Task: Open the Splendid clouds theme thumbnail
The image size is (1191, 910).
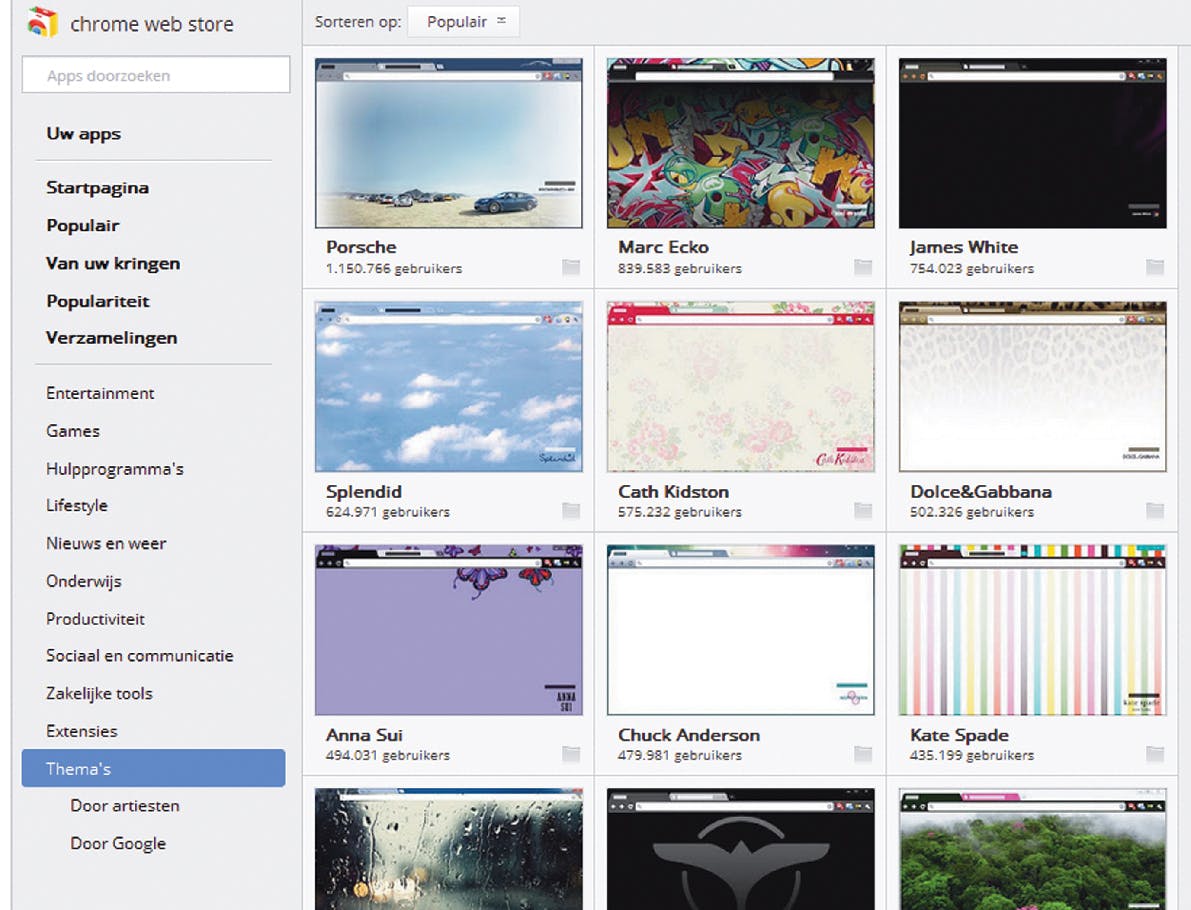Action: coord(449,387)
